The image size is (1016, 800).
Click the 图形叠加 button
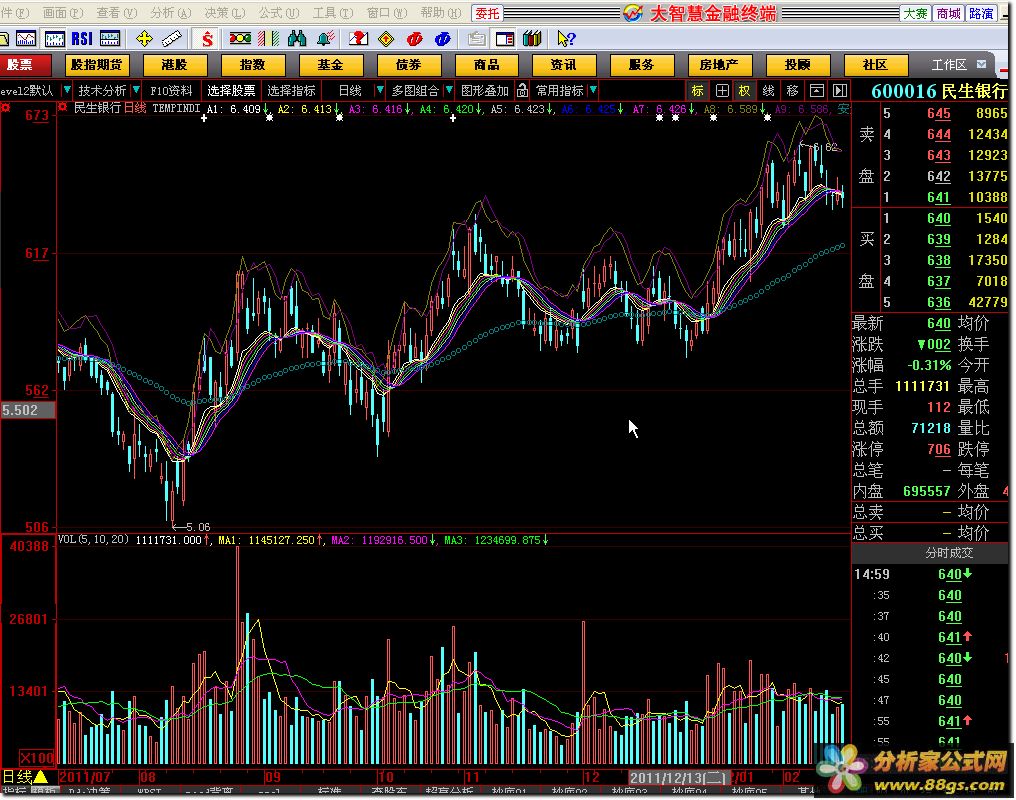485,91
